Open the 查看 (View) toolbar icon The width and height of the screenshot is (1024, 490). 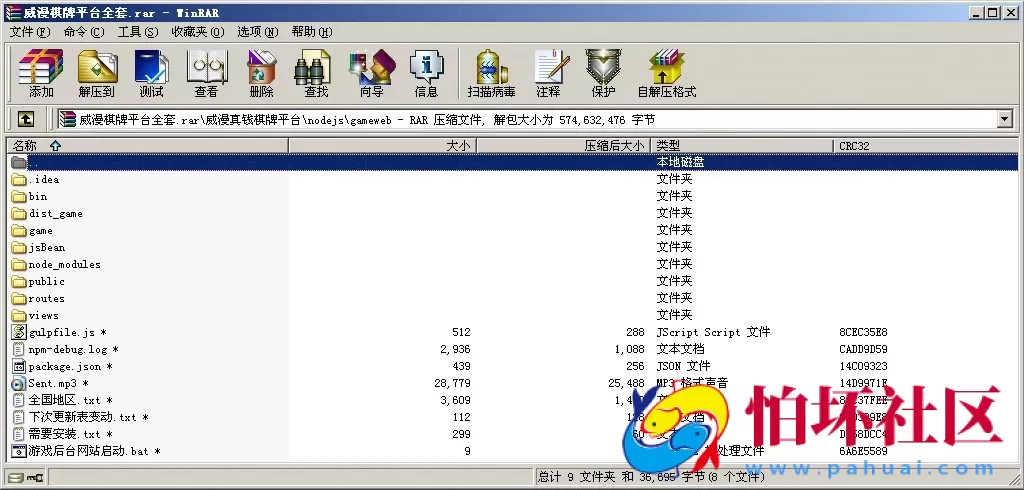(x=206, y=74)
